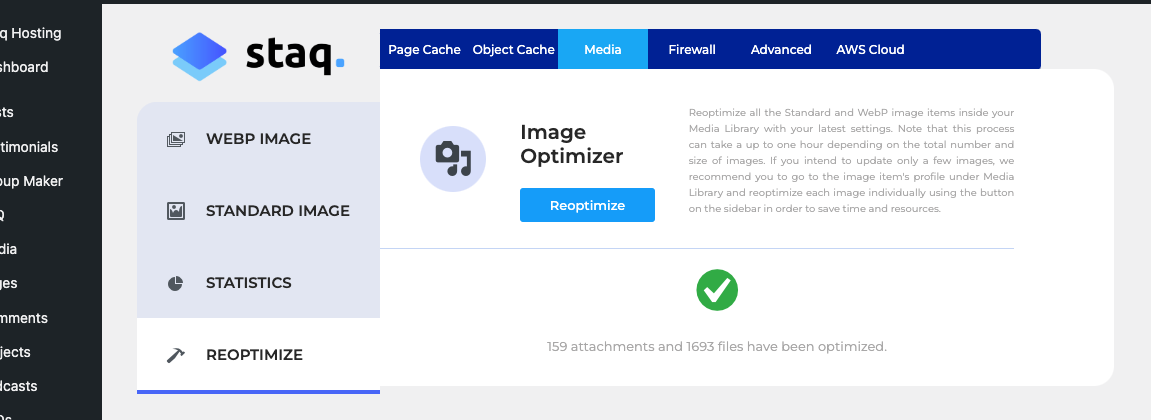
Task: Switch to the AWS Cloud tab
Action: point(870,49)
